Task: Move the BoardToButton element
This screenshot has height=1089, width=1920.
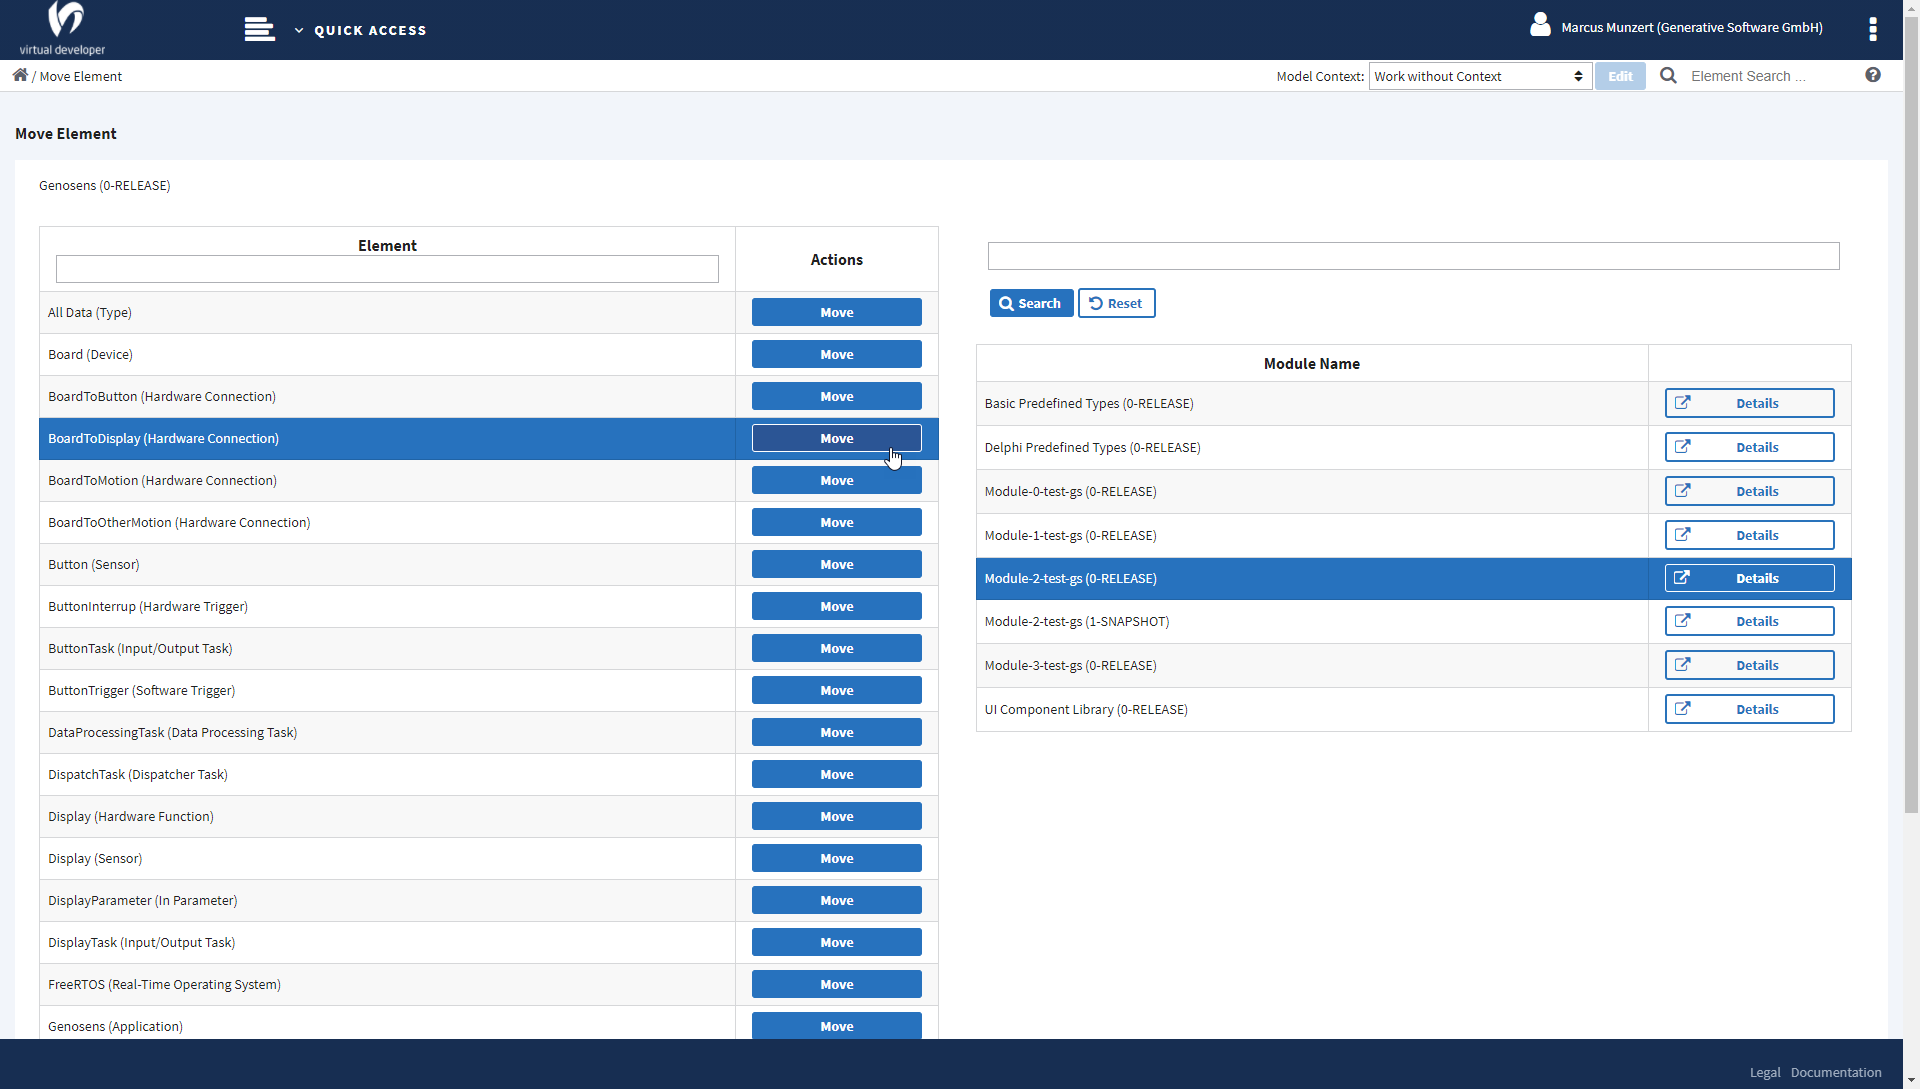Action: tap(836, 396)
